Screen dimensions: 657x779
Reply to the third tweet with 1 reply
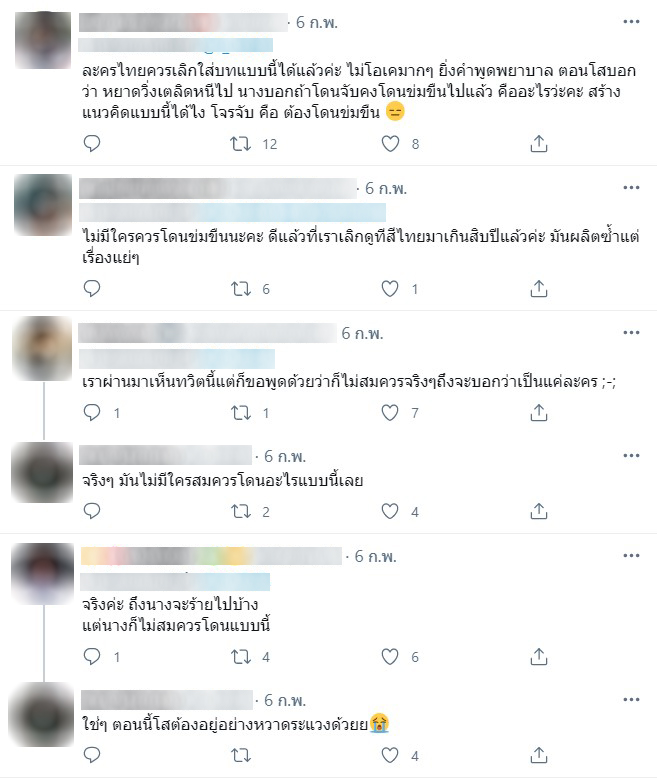[92, 412]
